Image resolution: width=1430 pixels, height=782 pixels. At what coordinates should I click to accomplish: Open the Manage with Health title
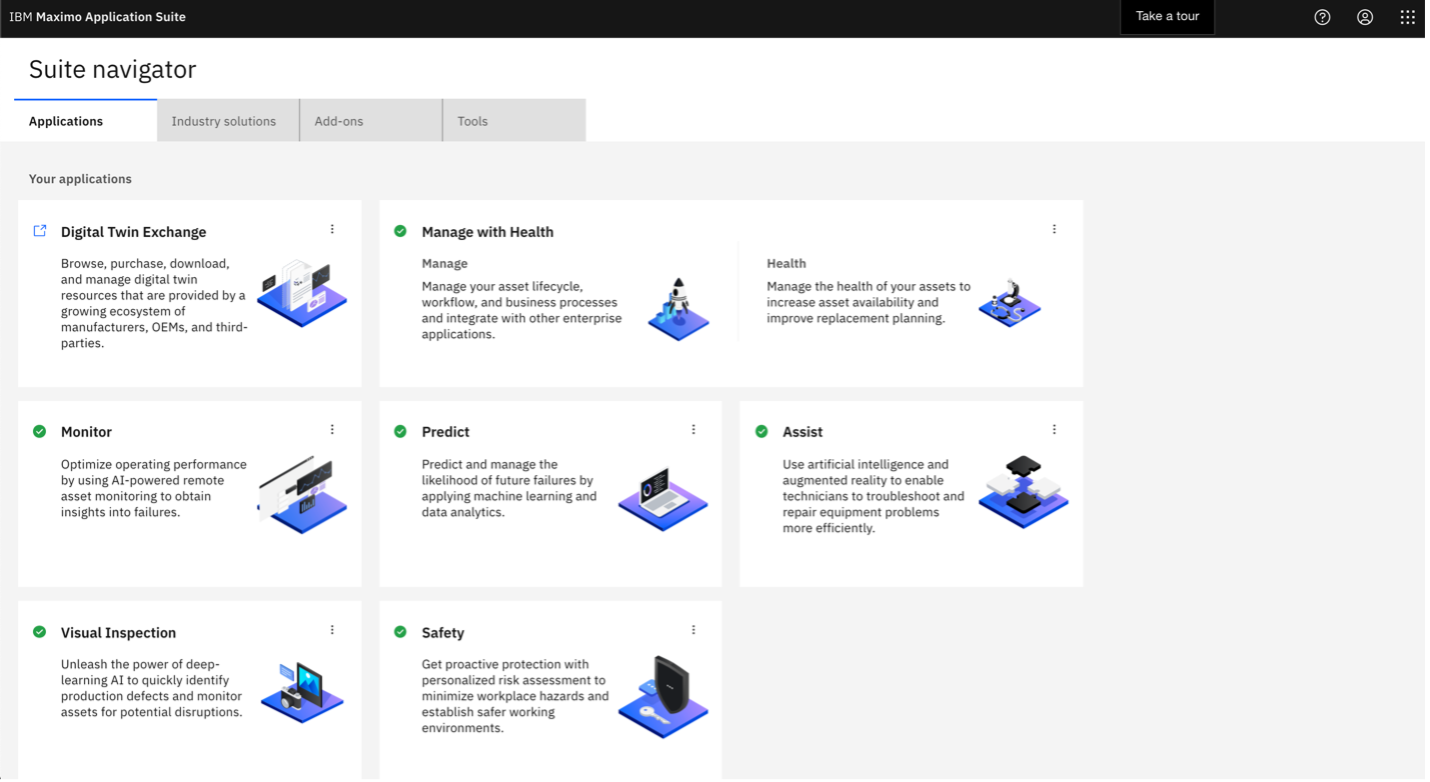pyautogui.click(x=487, y=232)
